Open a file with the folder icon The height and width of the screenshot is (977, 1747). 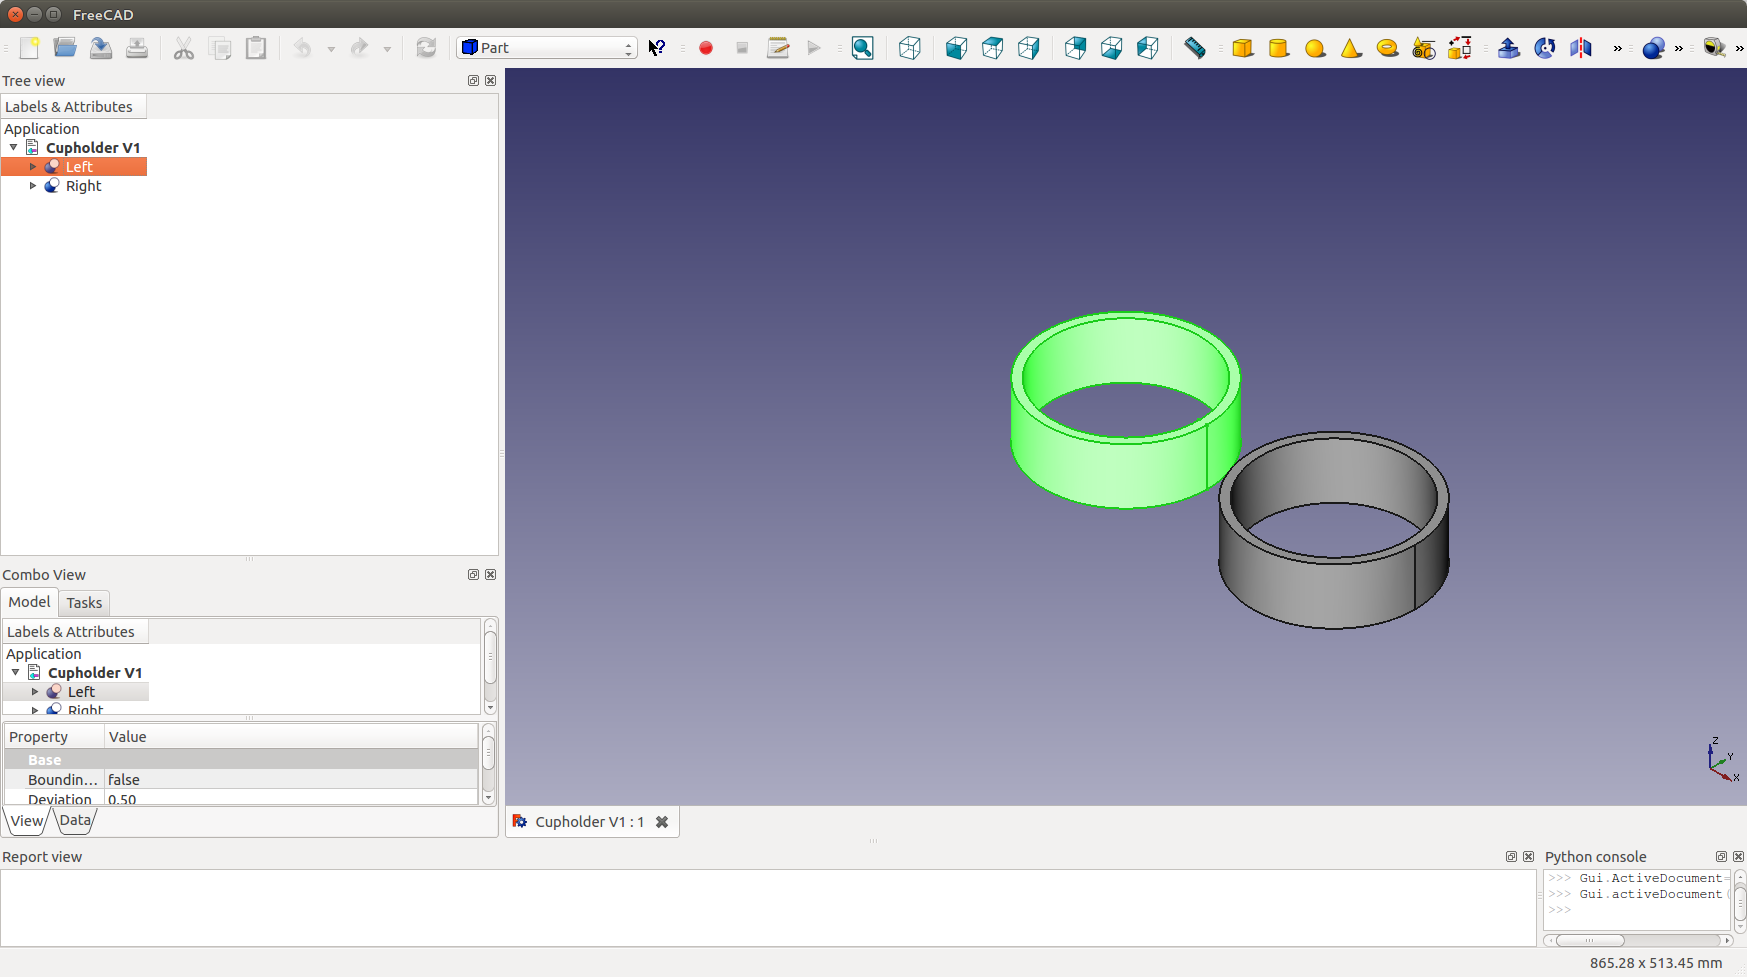[65, 48]
